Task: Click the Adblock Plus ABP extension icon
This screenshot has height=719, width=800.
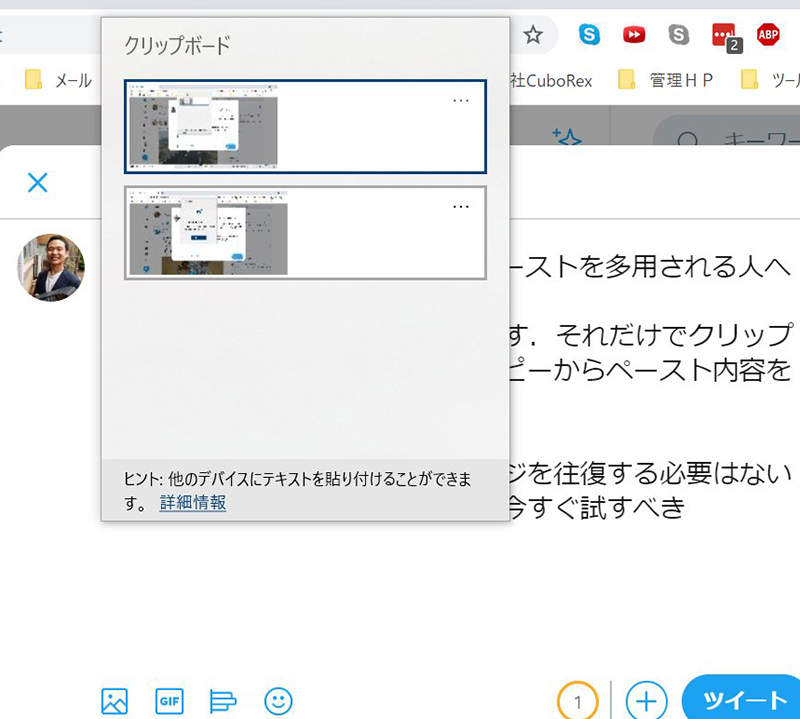Action: 768,36
